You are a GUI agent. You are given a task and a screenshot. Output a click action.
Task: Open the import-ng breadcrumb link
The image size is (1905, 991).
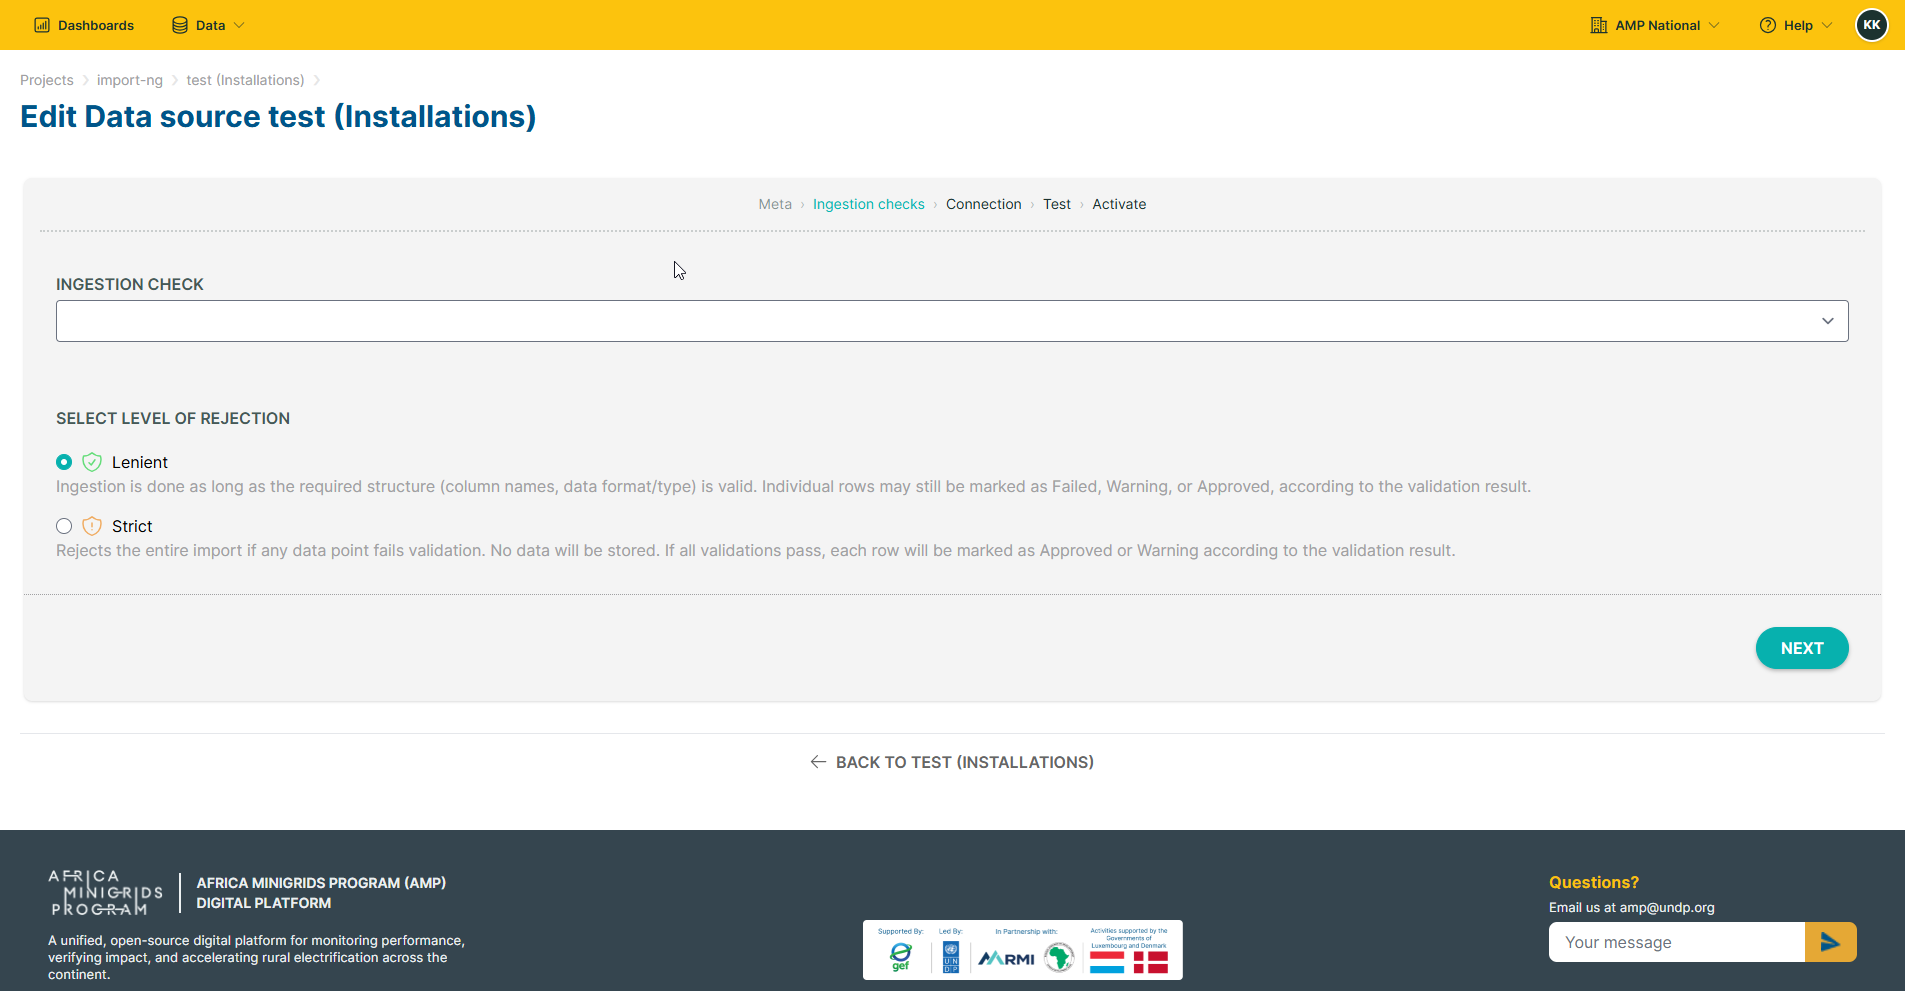130,80
